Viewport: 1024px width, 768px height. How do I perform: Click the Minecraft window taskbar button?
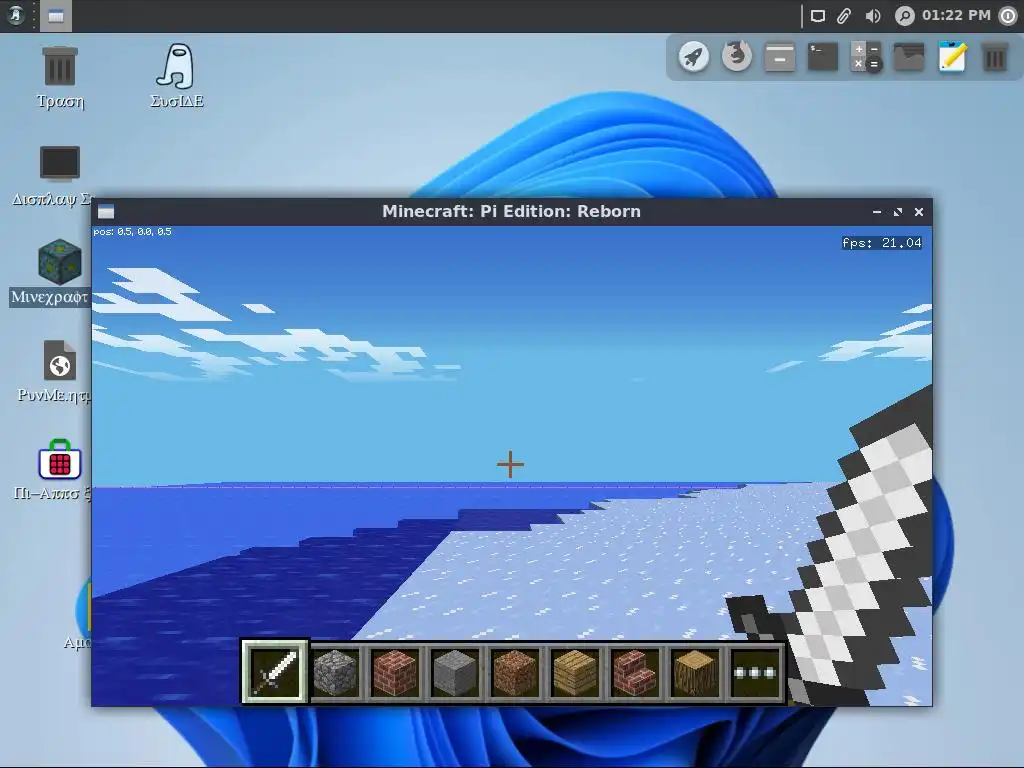pos(56,16)
